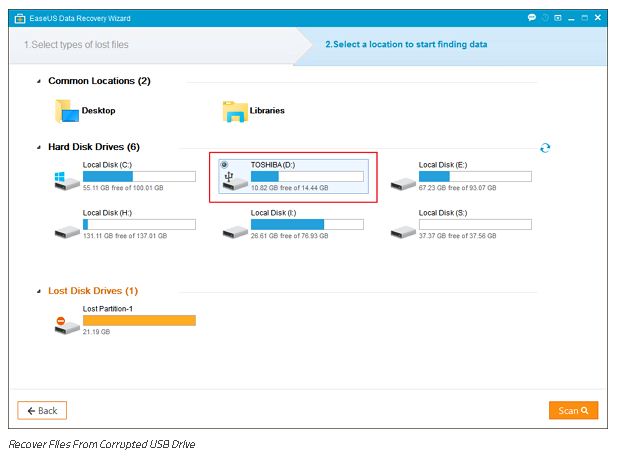Image resolution: width=626 pixels, height=456 pixels.
Task: Select the Desktop folder icon
Action: coord(67,111)
